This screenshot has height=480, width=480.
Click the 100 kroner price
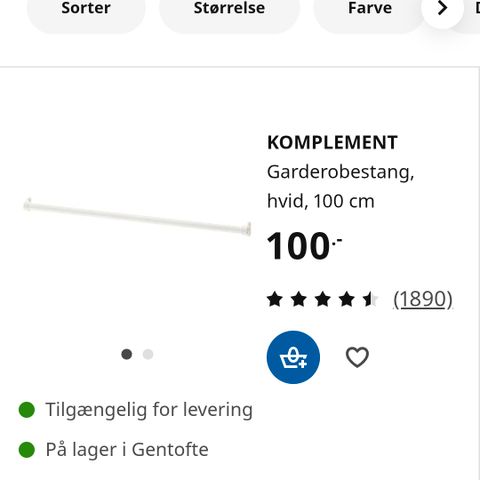(x=304, y=246)
